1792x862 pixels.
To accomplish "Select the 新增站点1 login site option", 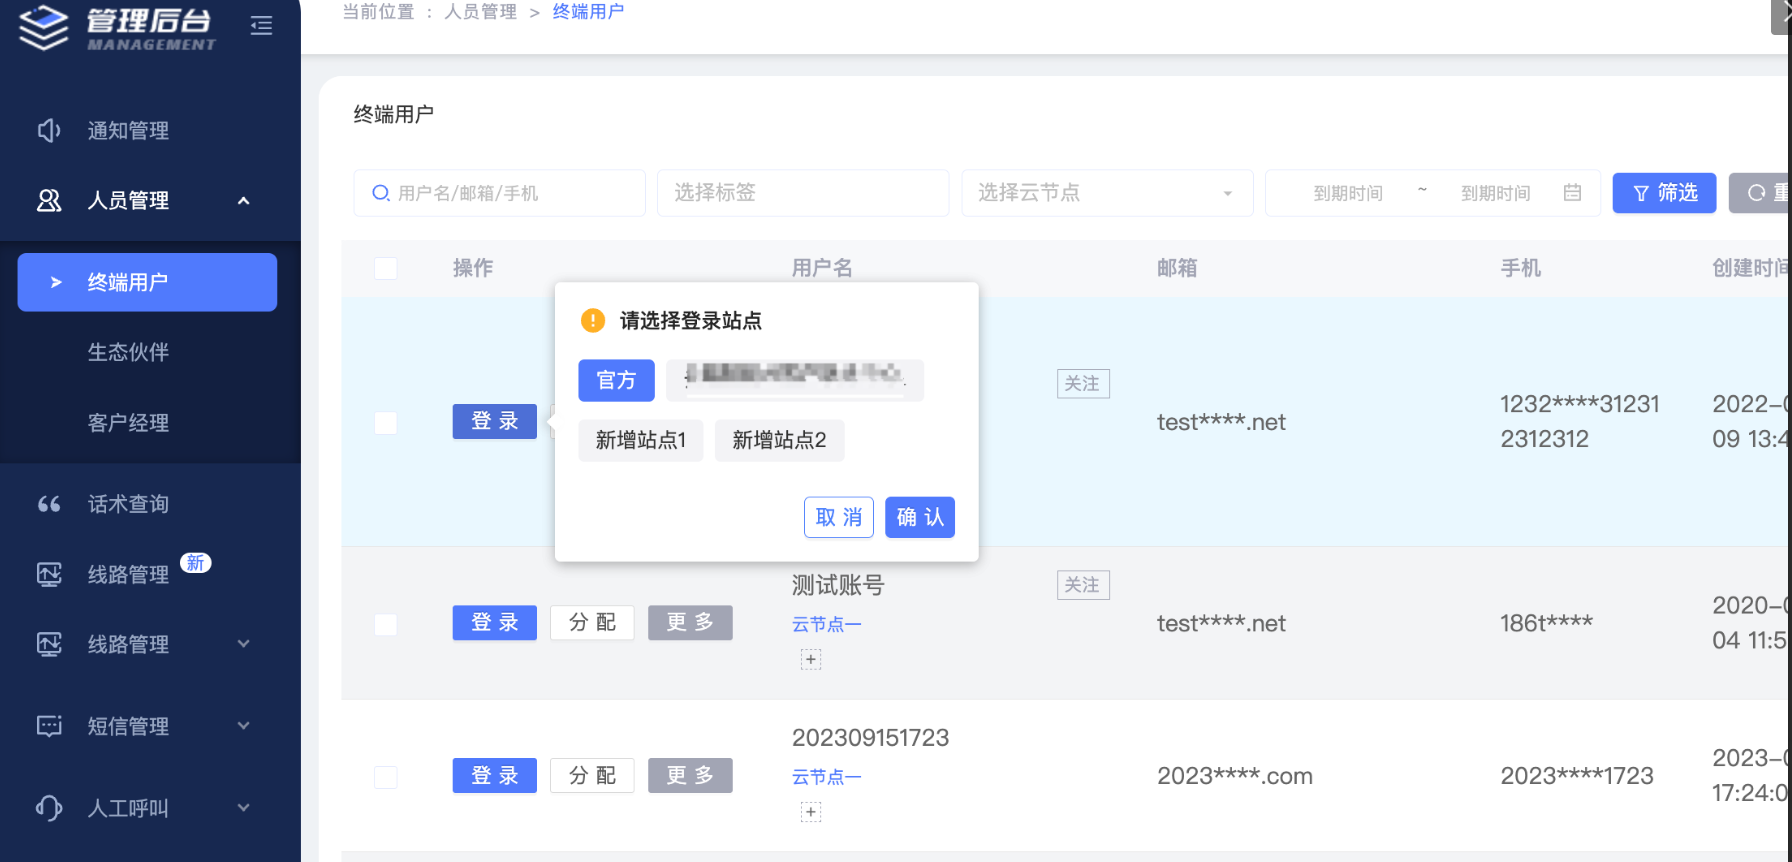I will [x=640, y=440].
